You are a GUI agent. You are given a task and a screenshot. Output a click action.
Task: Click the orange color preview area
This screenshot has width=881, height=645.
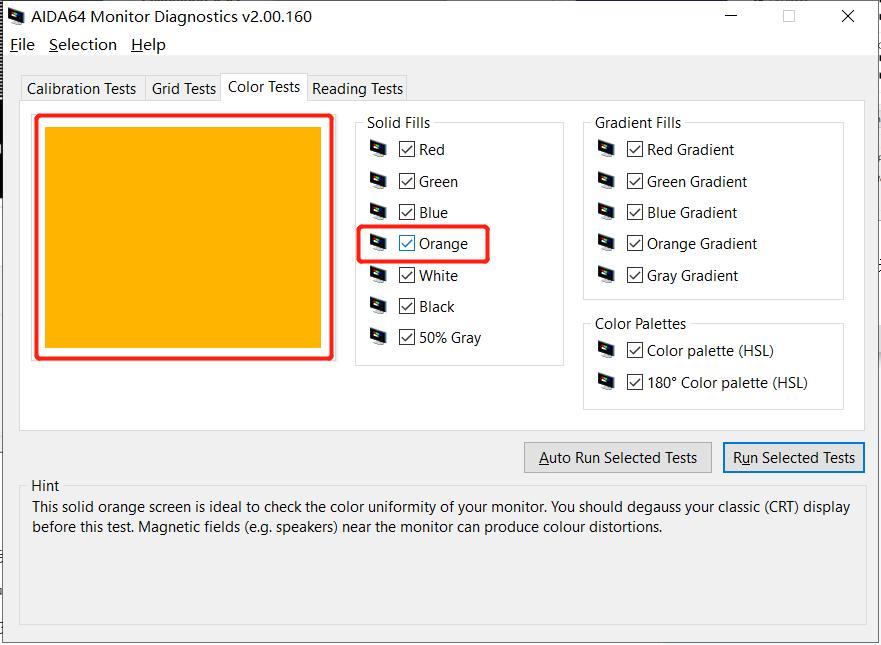point(184,236)
